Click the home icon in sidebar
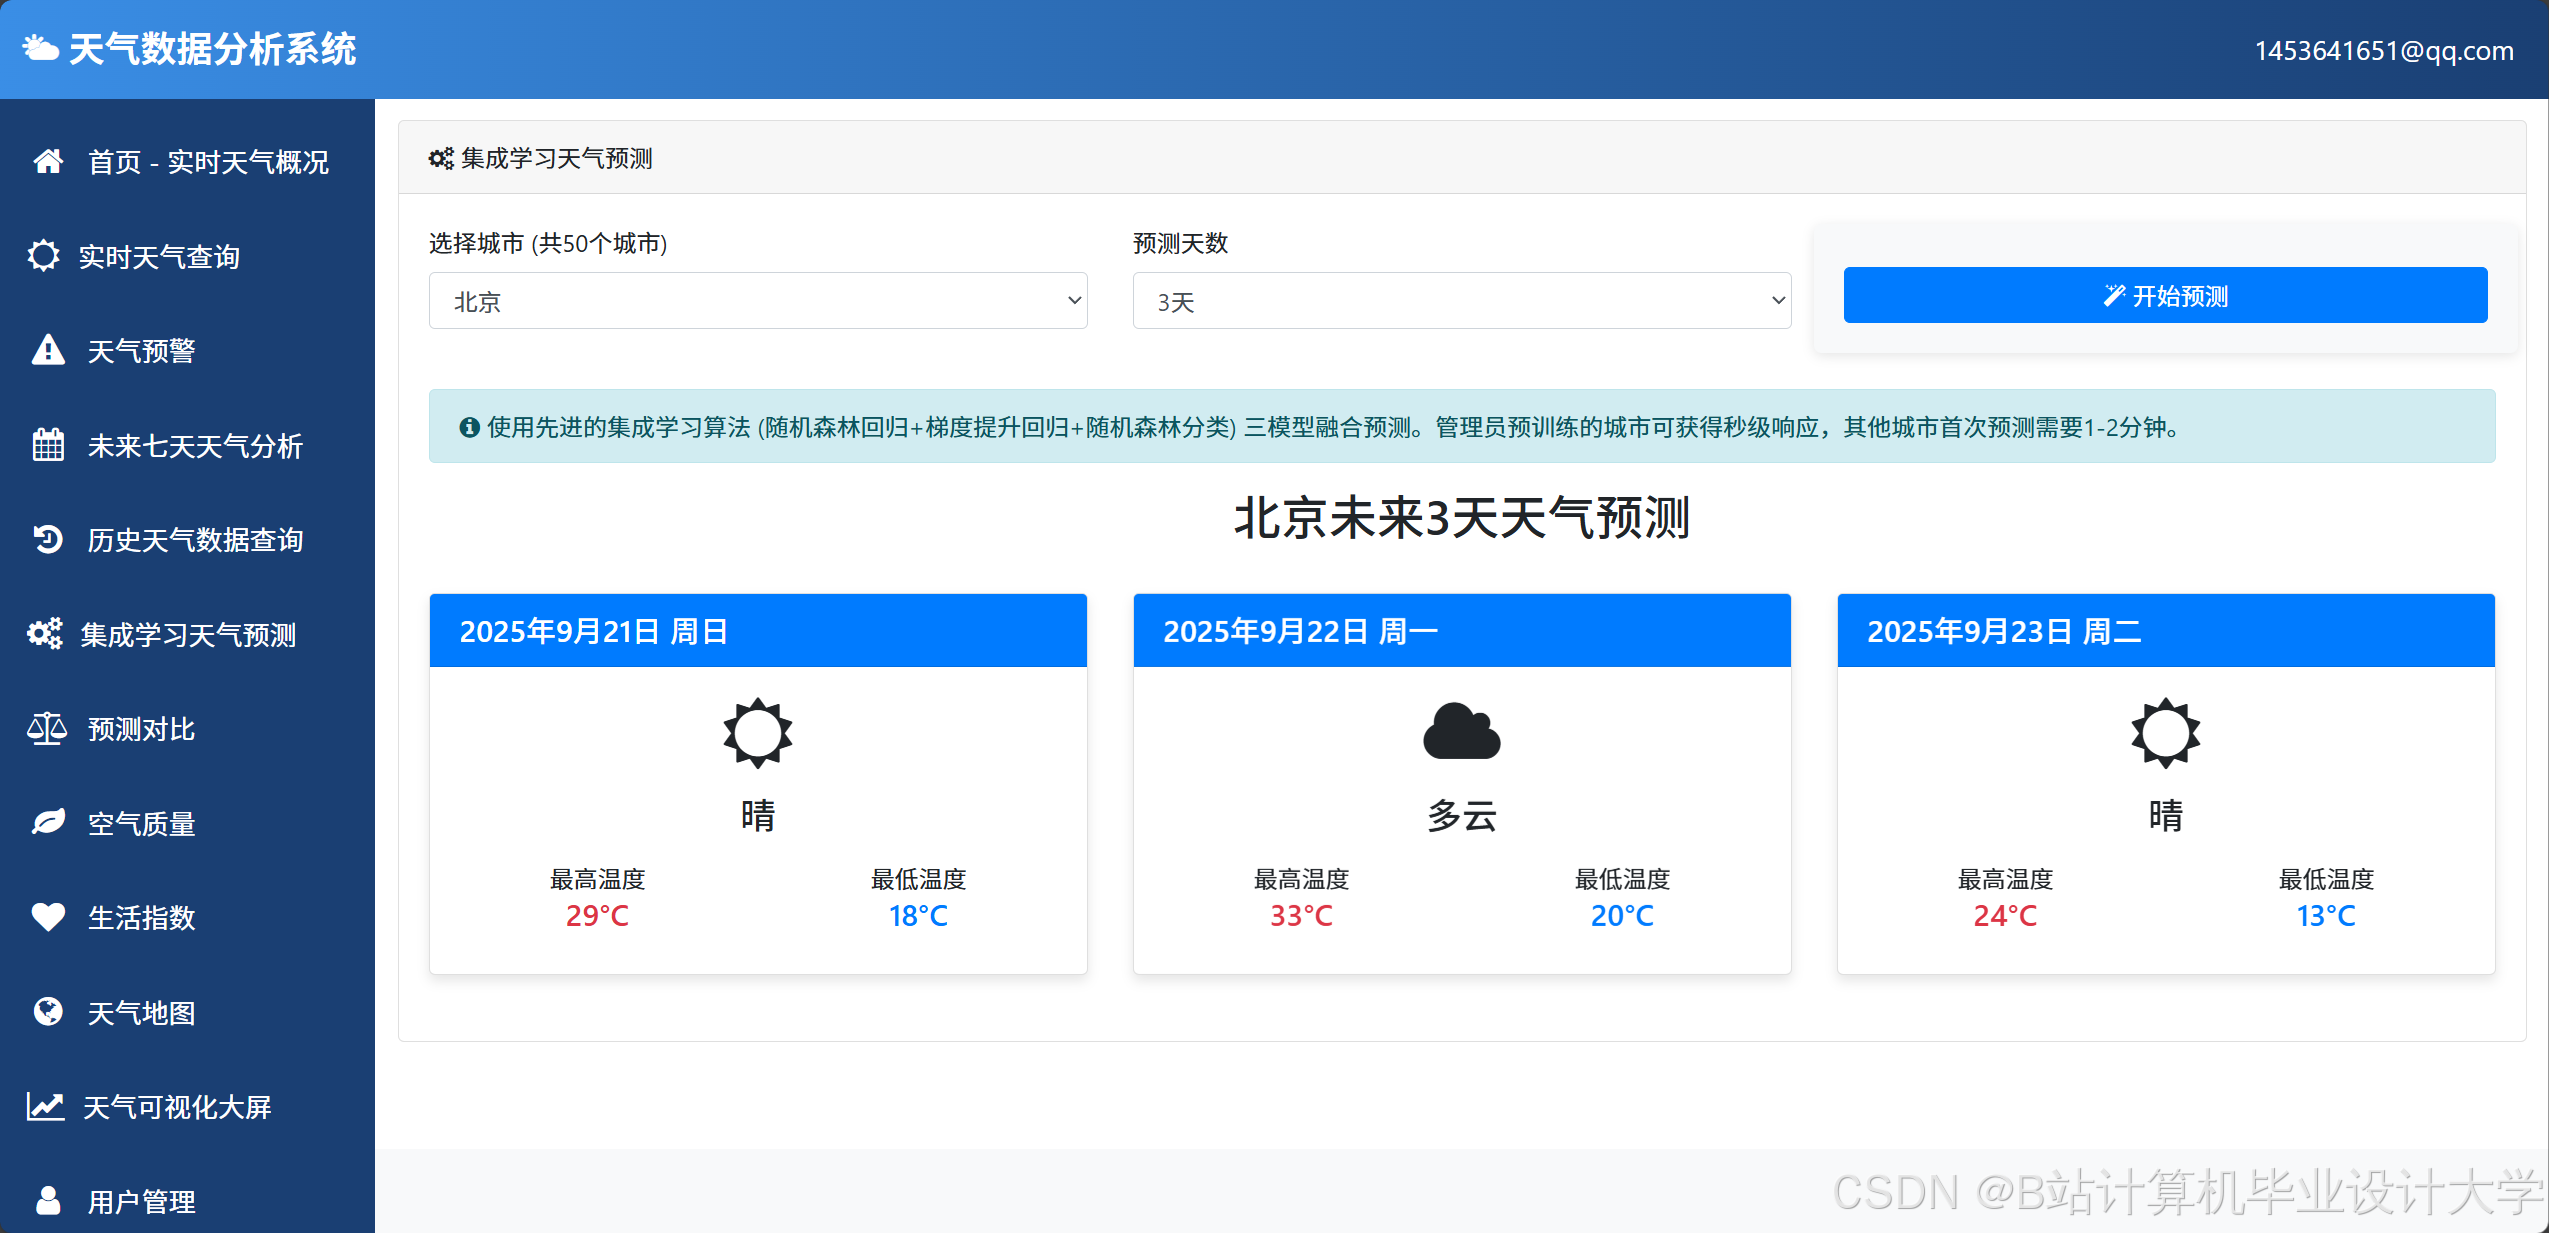The height and width of the screenshot is (1233, 2549). pos(48,161)
